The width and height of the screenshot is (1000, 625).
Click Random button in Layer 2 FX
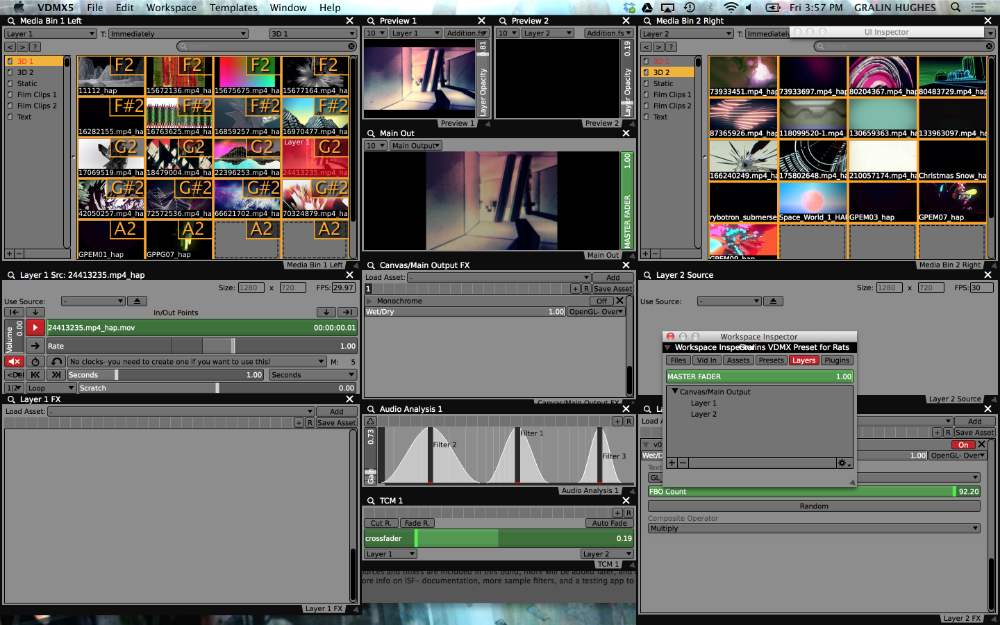[x=814, y=506]
